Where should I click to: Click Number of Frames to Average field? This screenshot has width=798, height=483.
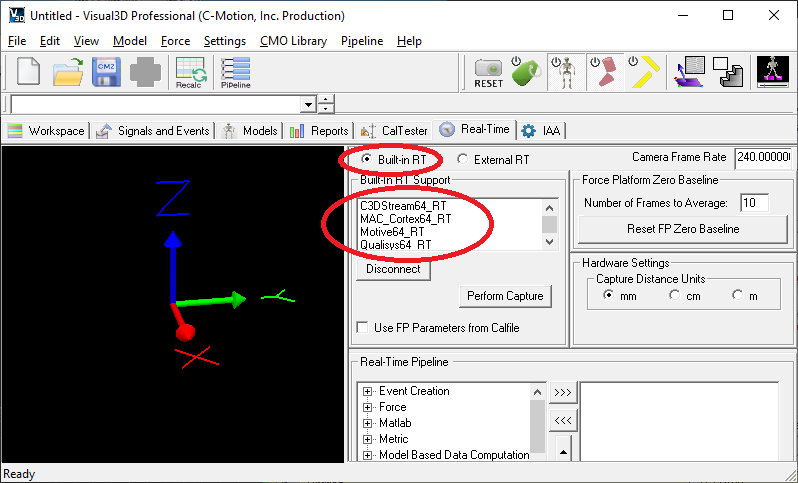pyautogui.click(x=754, y=203)
